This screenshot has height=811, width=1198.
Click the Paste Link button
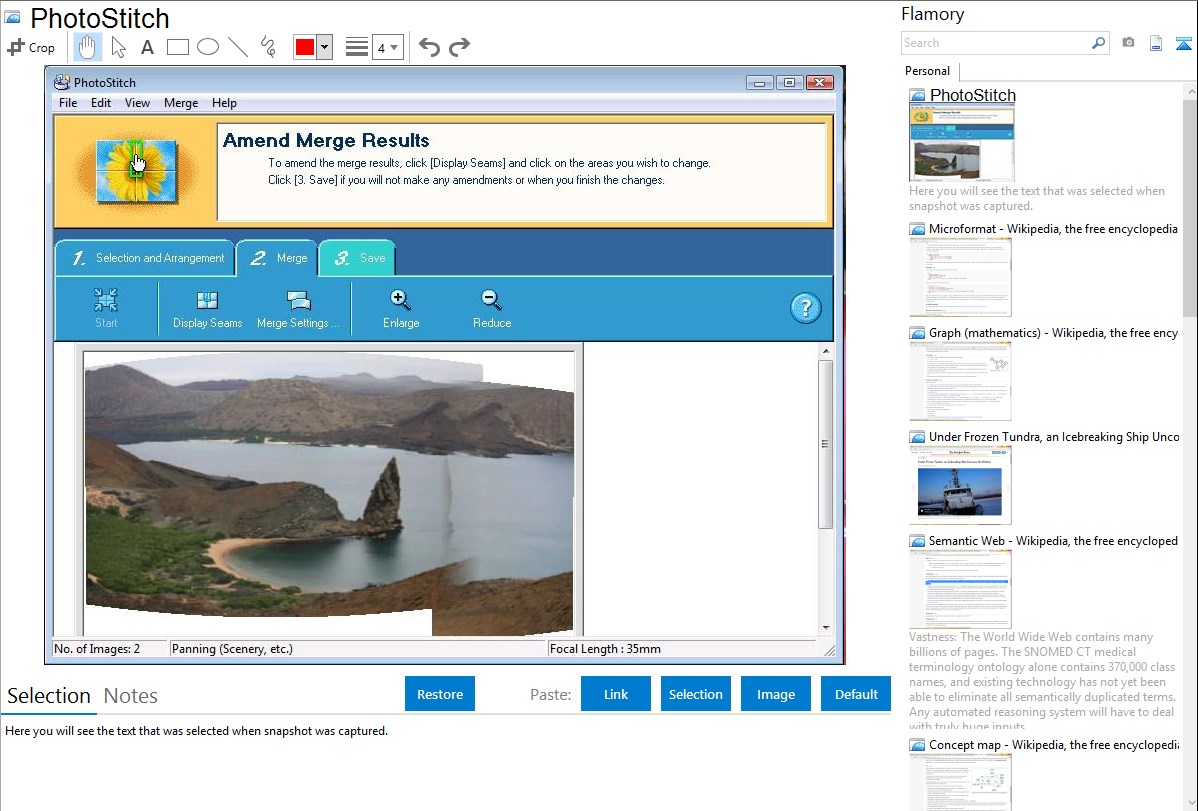[616, 694]
